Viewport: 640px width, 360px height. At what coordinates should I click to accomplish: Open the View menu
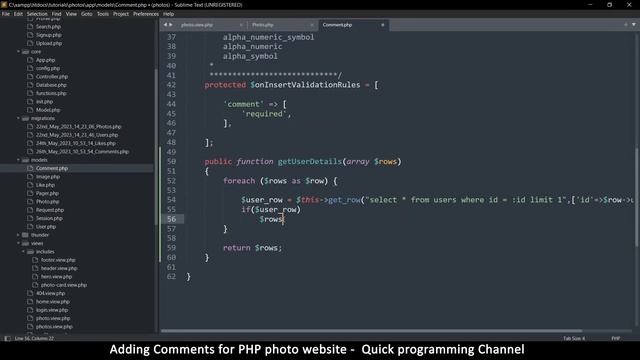(x=71, y=14)
